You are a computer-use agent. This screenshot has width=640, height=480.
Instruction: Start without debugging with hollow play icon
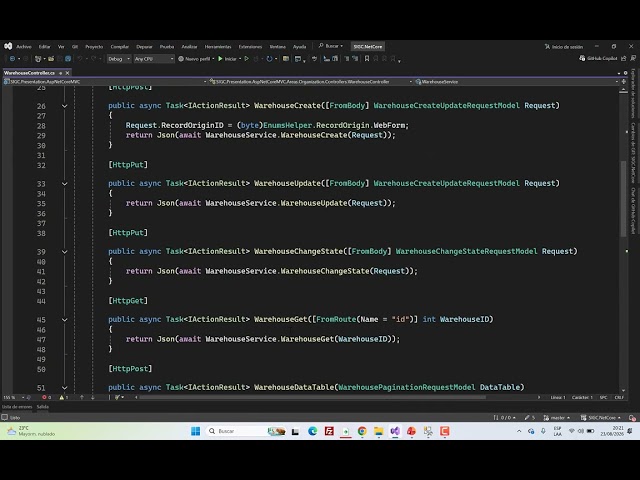[x=247, y=59]
